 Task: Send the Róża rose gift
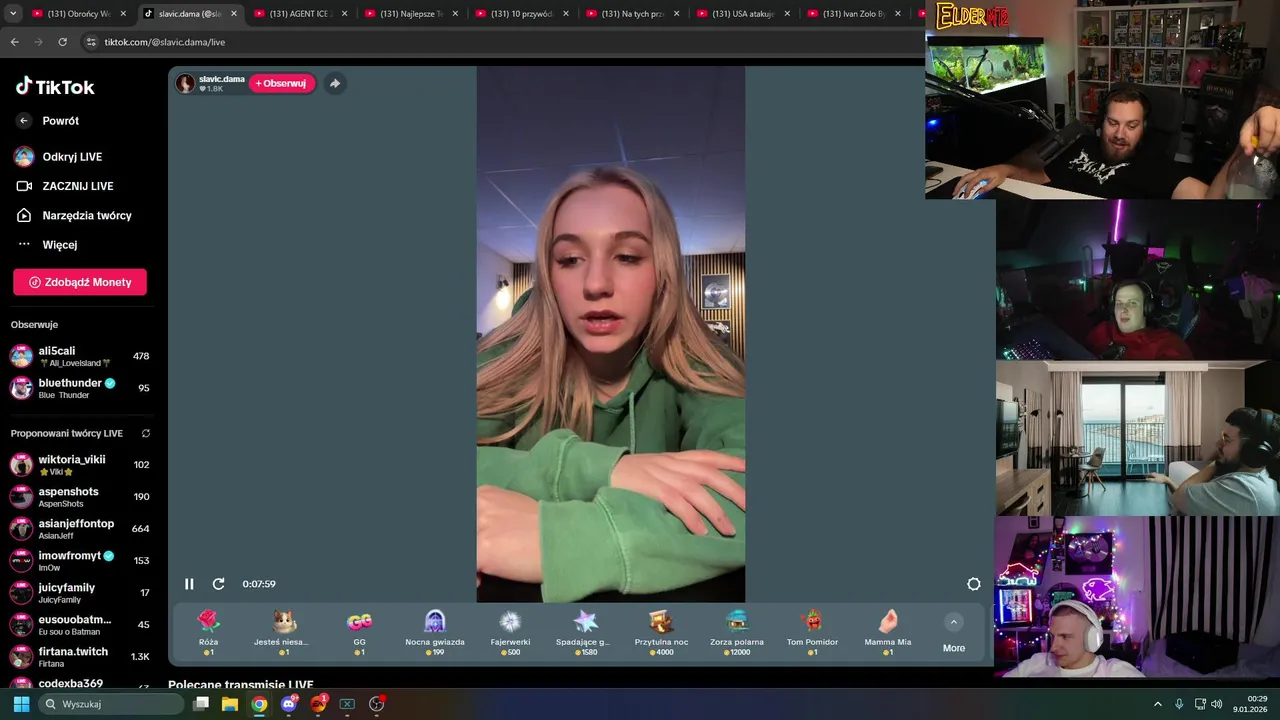208,632
